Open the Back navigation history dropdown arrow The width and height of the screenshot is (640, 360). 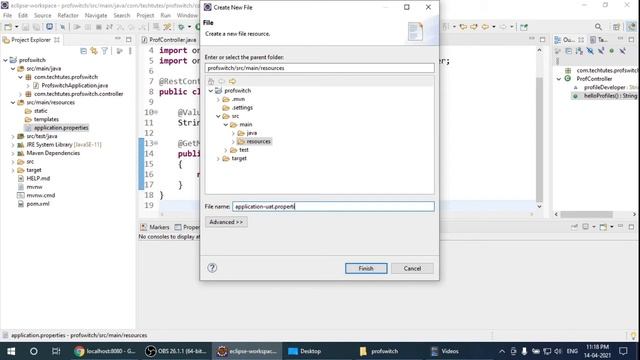pos(493,27)
